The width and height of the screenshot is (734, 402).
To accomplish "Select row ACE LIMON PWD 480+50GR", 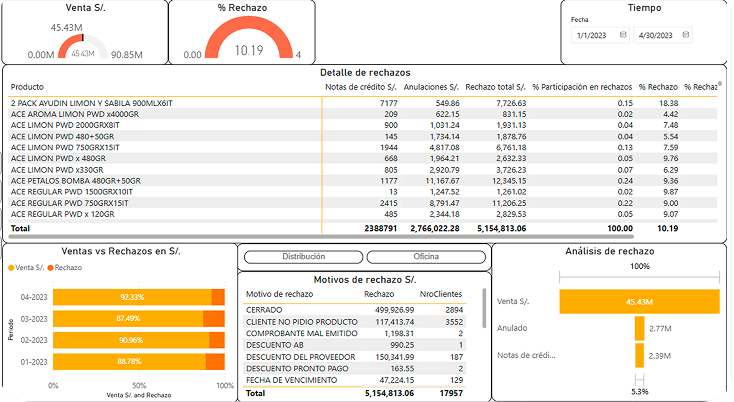I will tap(362, 136).
